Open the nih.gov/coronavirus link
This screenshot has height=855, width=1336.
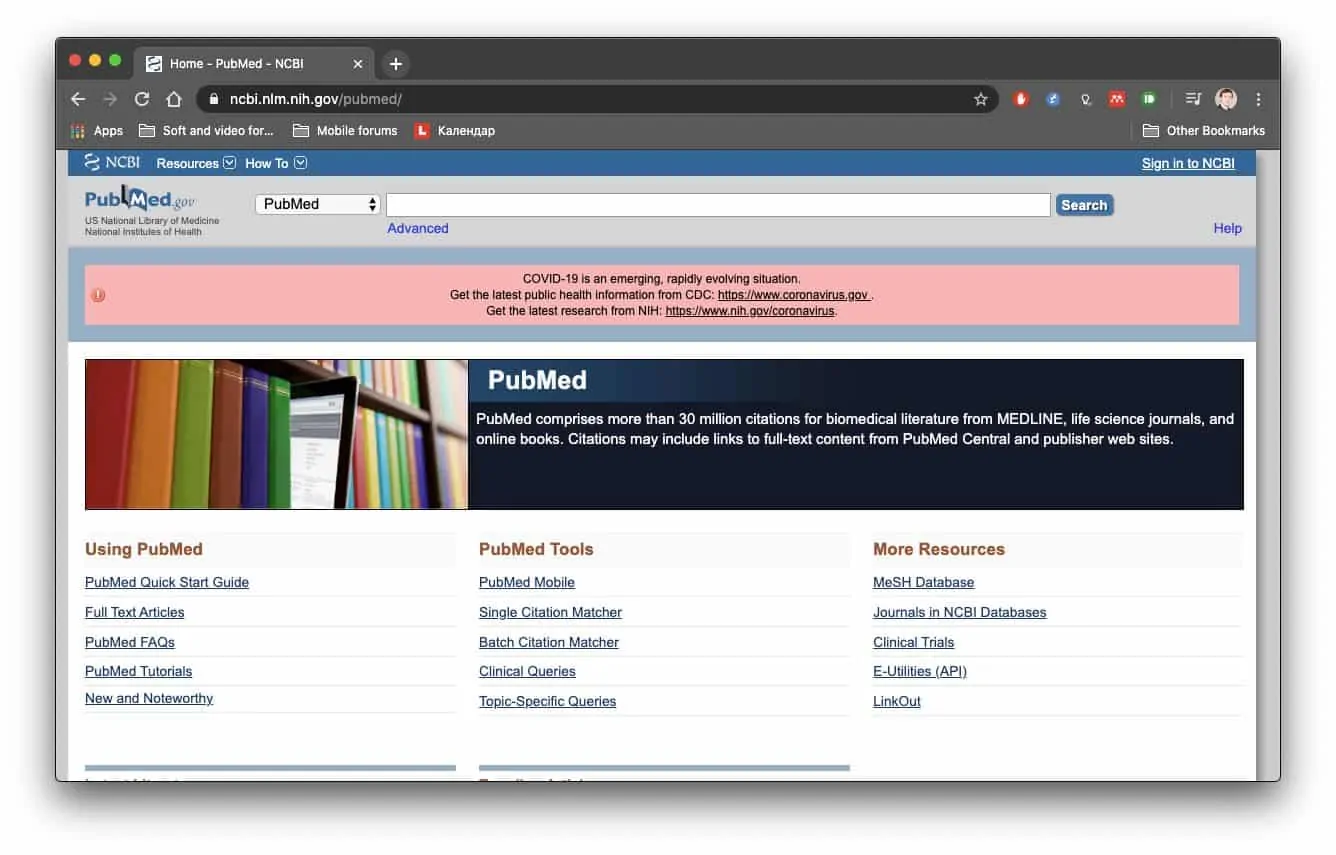(750, 311)
